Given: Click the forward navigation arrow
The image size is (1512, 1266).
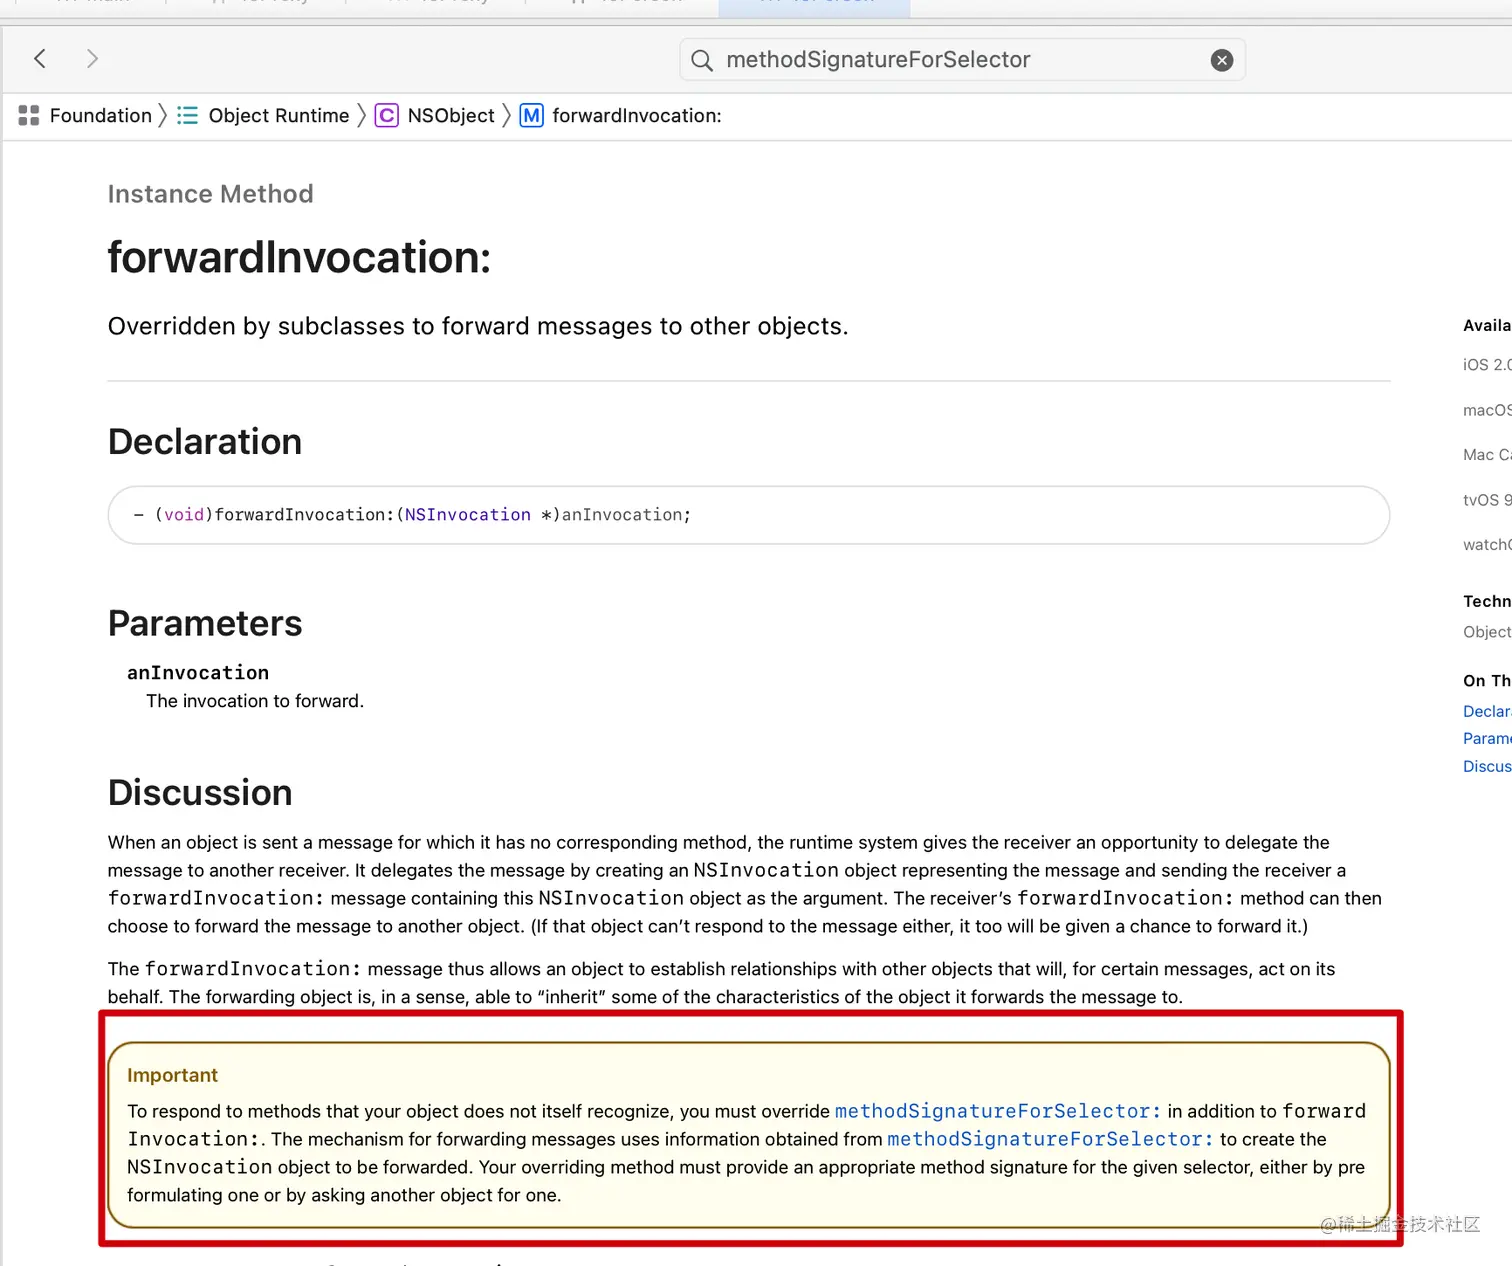Looking at the screenshot, I should tap(91, 58).
